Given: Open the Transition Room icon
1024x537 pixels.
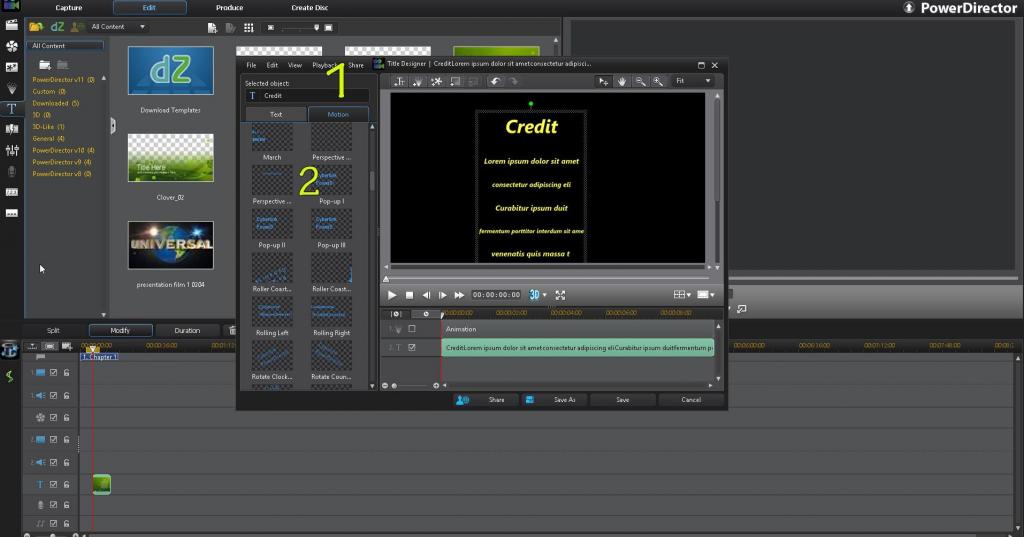Looking at the screenshot, I should click(x=11, y=129).
